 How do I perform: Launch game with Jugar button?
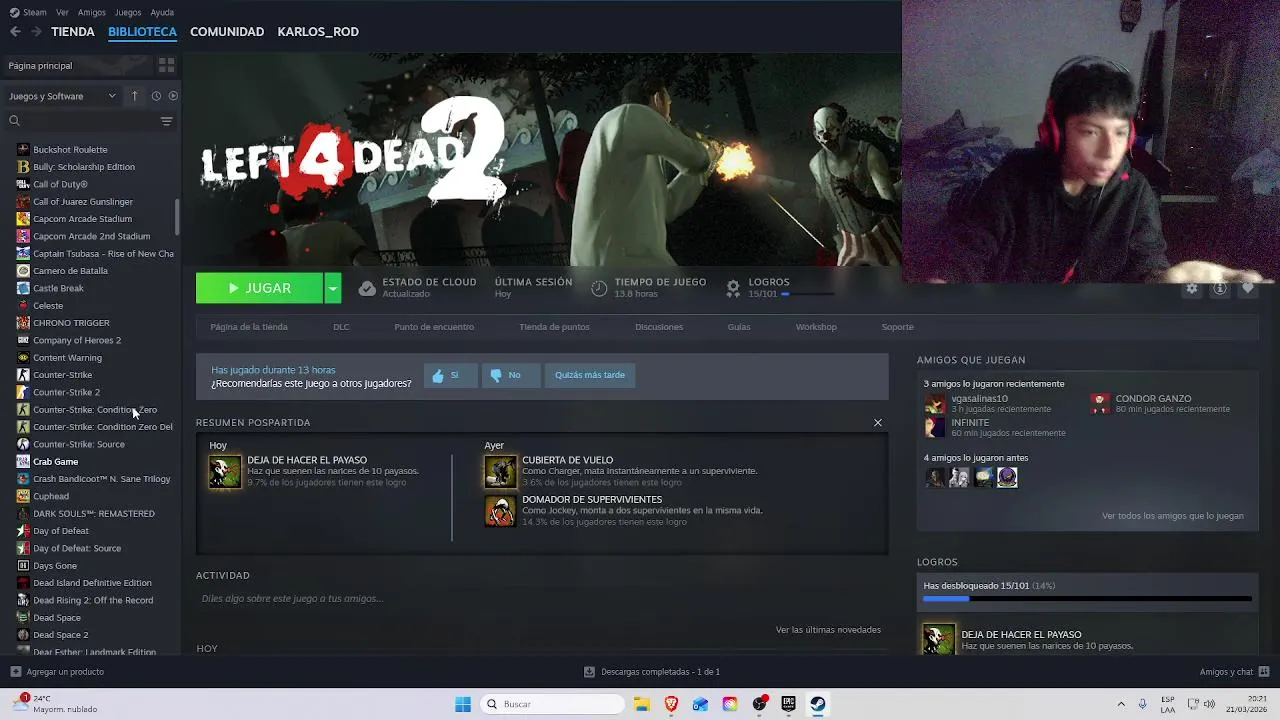pos(260,288)
